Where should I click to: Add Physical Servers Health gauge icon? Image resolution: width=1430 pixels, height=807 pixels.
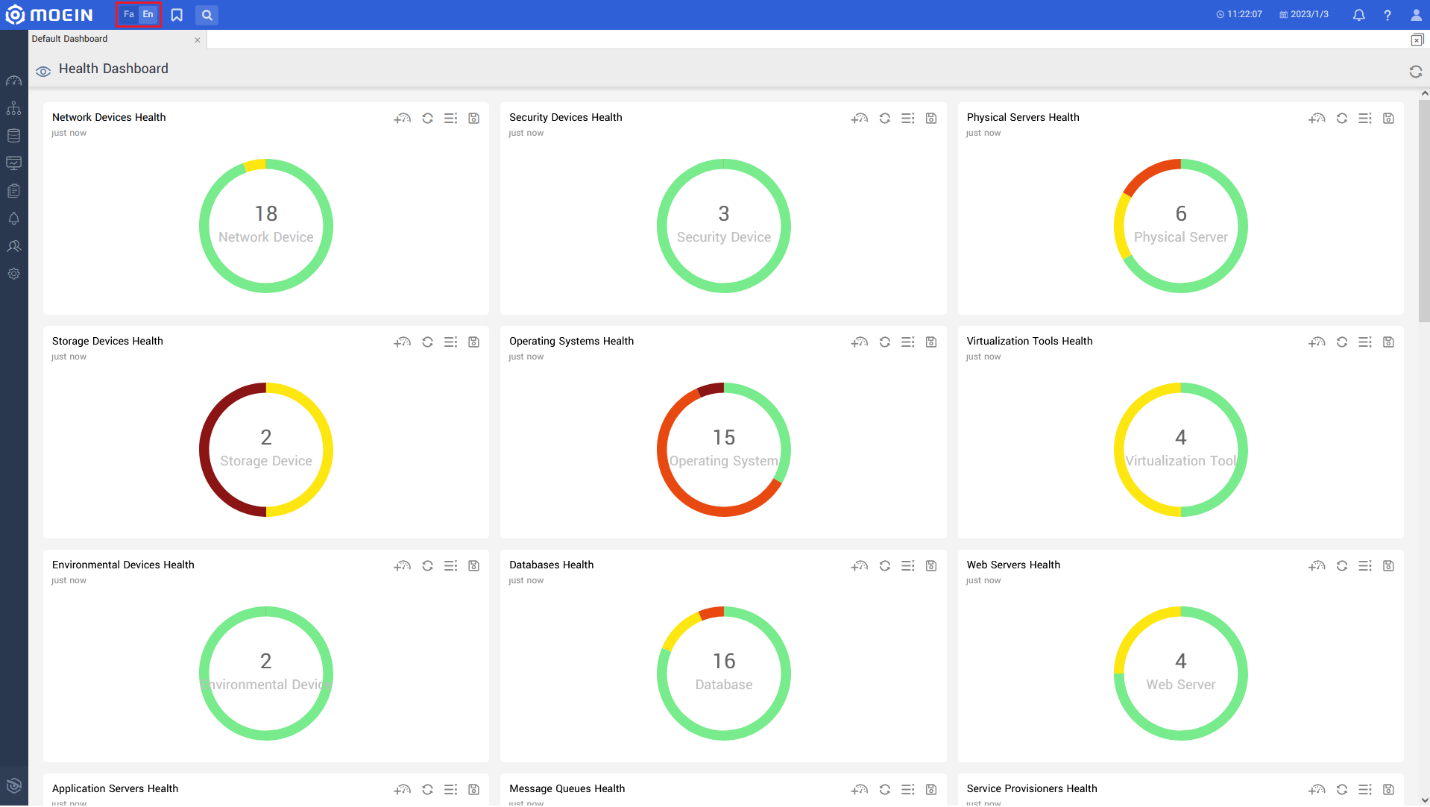(1317, 118)
